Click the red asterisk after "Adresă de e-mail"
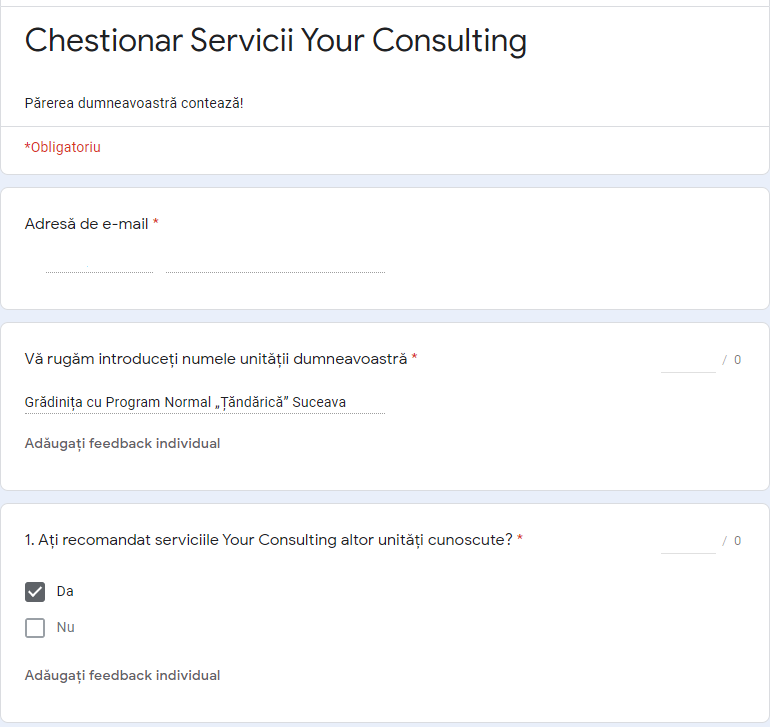The height and width of the screenshot is (727, 770). (x=155, y=224)
